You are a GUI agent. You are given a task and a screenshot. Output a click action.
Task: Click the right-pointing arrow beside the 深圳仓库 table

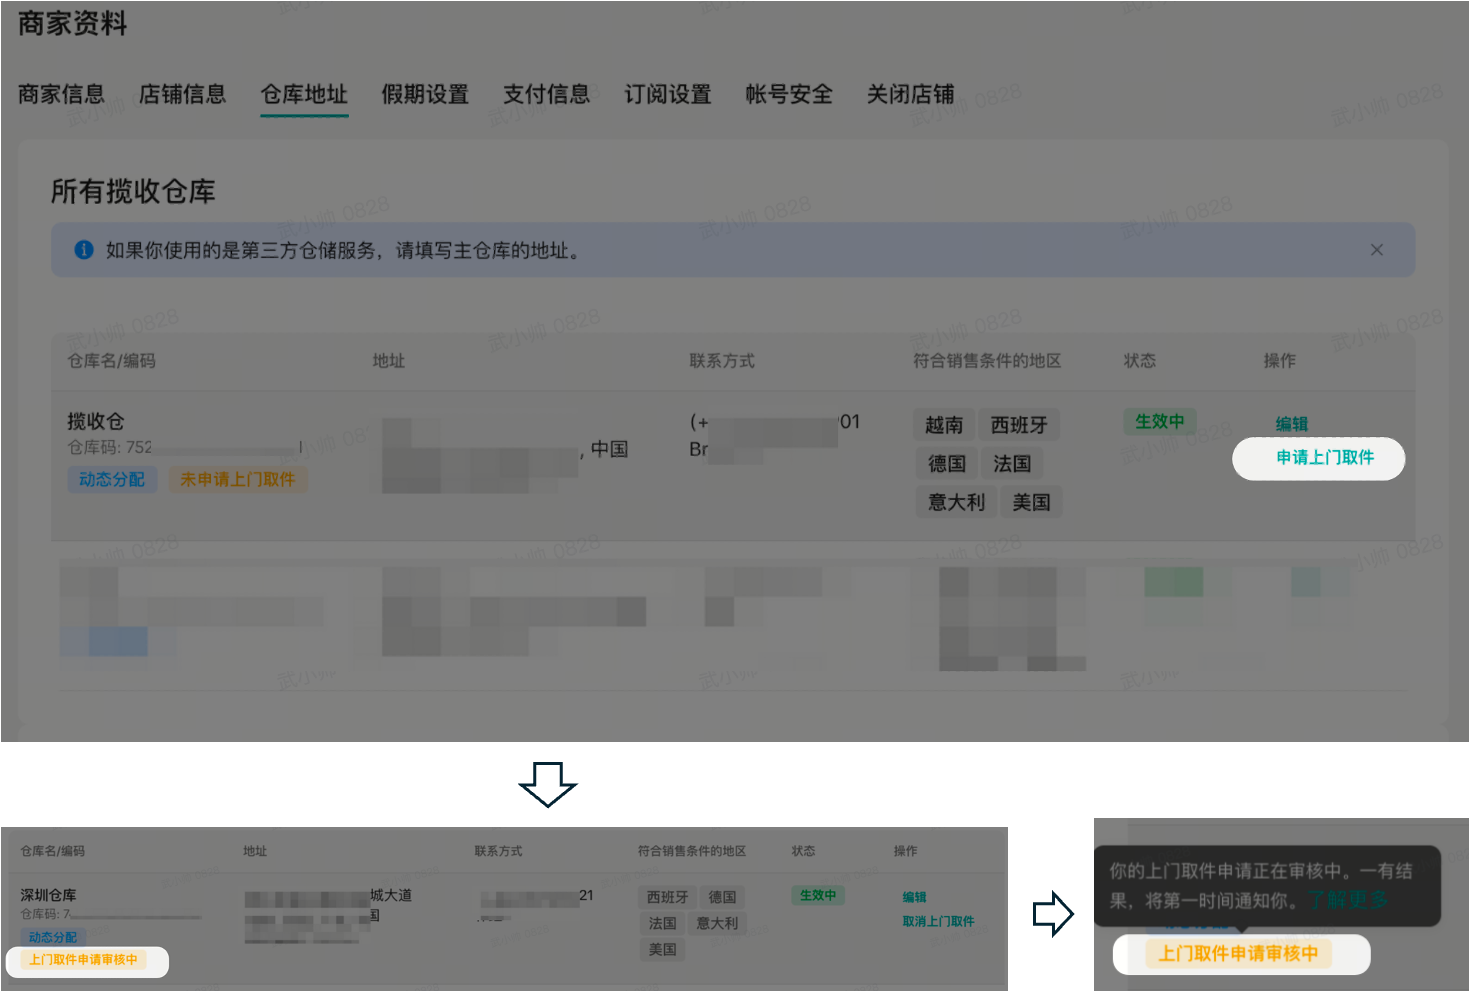tap(1053, 914)
